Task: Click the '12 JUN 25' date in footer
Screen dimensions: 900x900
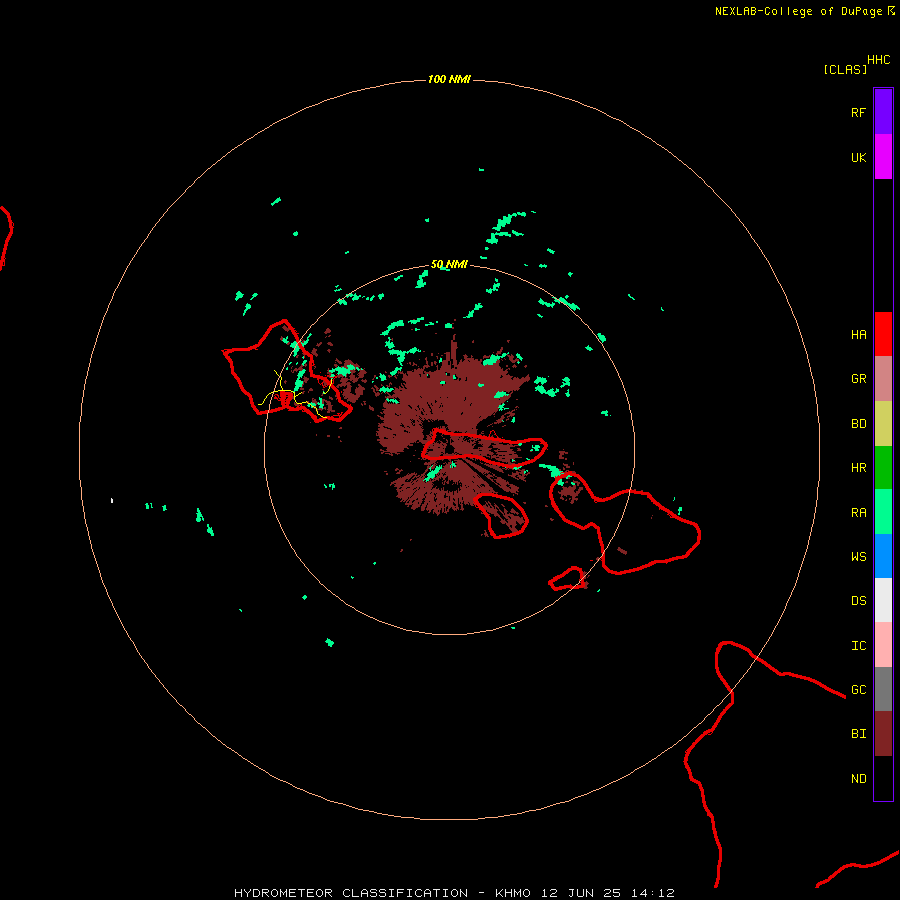Action: (x=582, y=893)
